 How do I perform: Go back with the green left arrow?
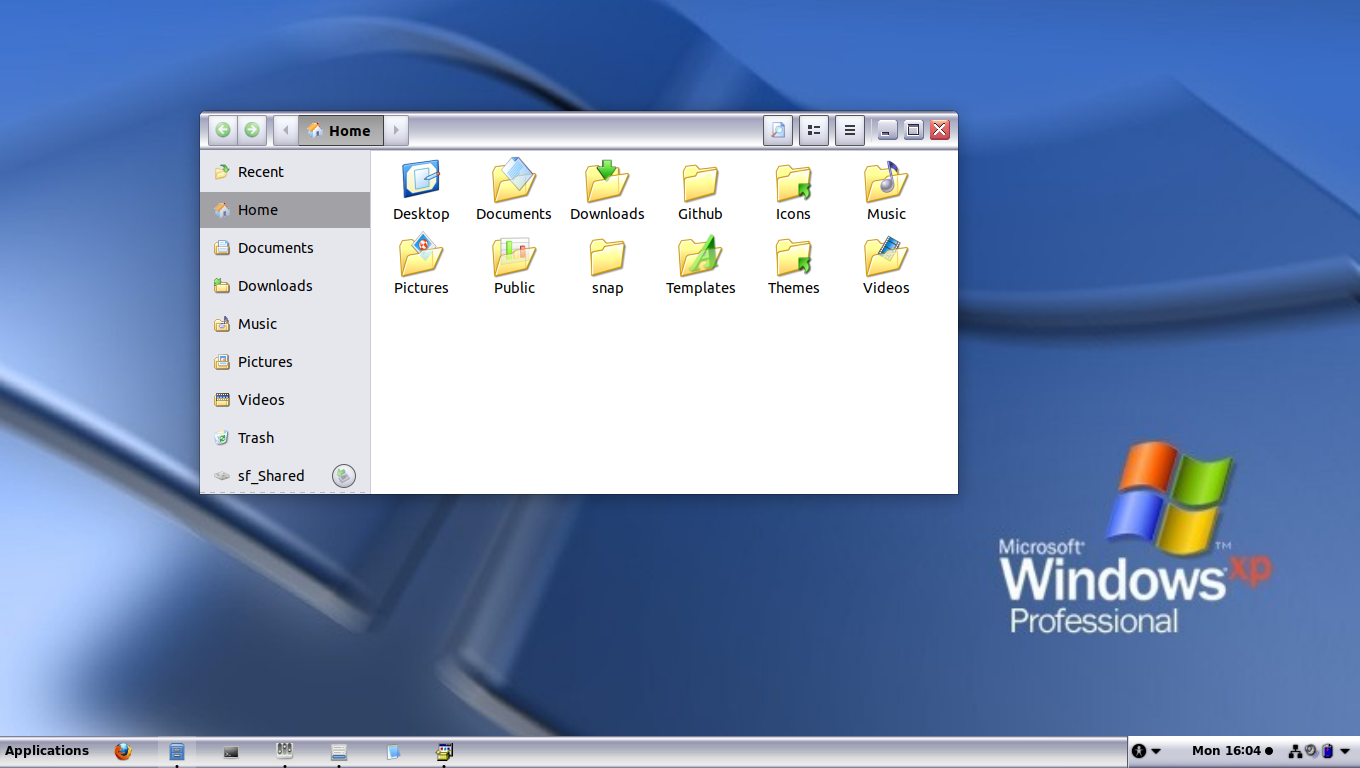[x=223, y=130]
